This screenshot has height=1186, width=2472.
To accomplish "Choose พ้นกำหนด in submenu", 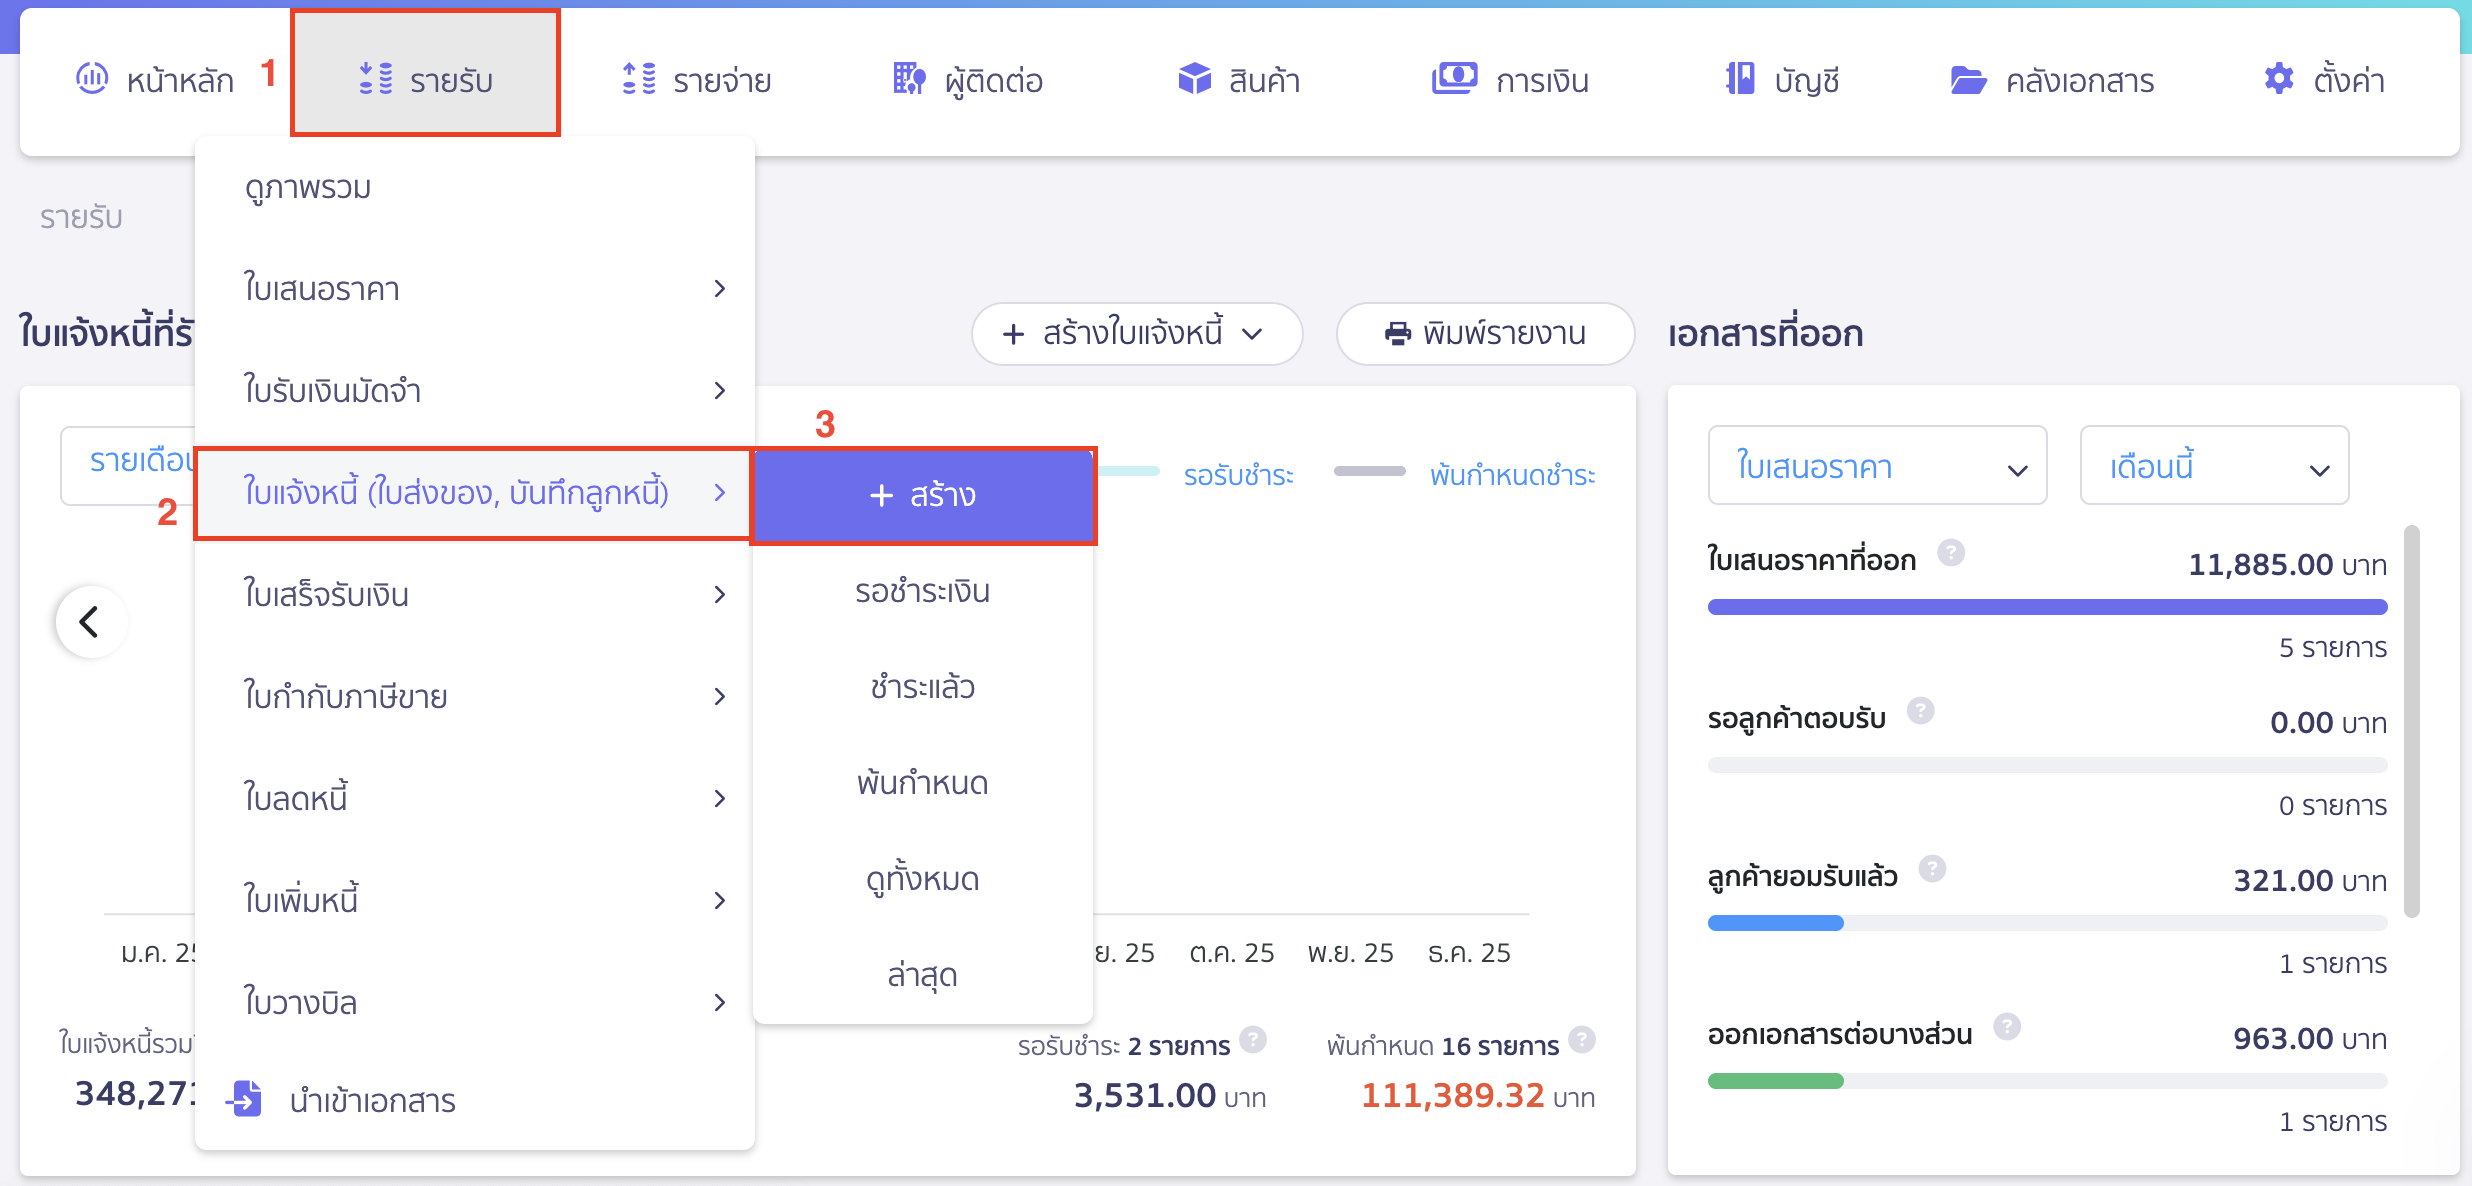I will point(923,783).
